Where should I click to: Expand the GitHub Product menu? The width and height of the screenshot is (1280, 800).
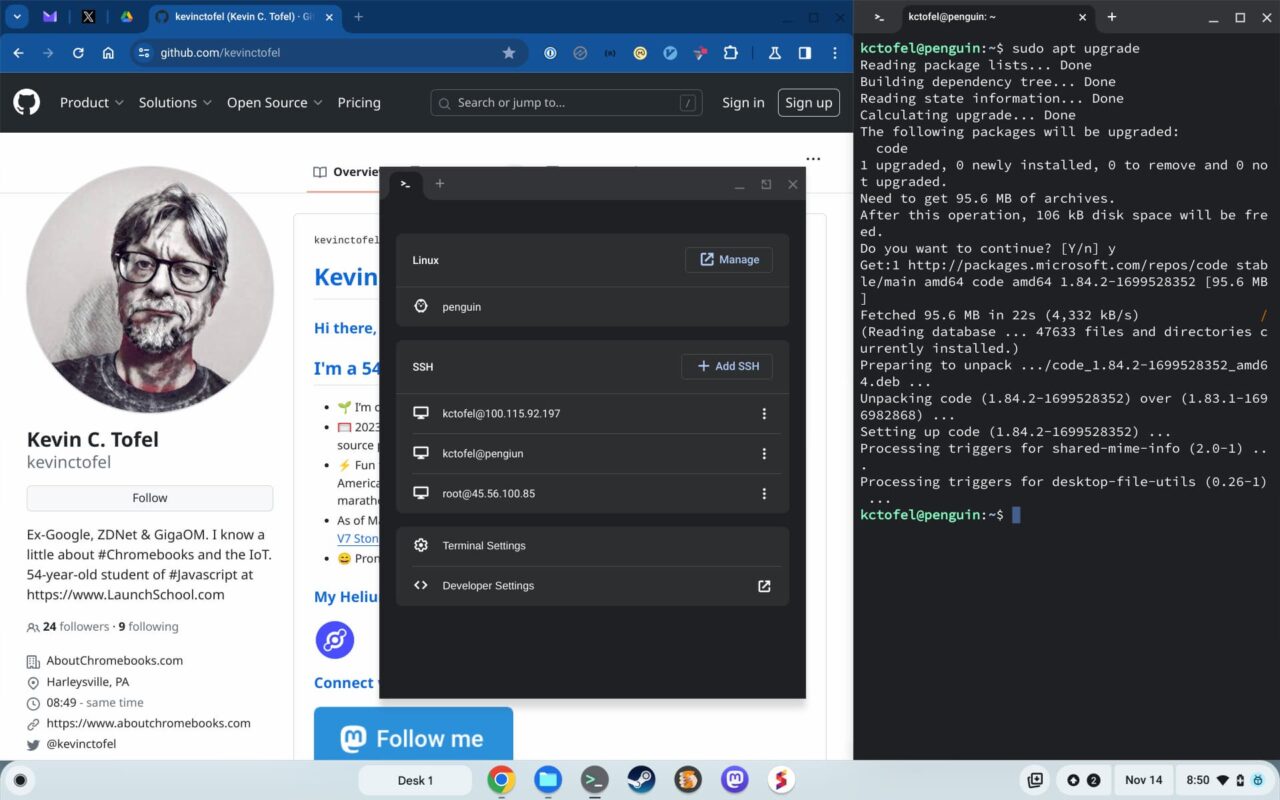click(91, 102)
